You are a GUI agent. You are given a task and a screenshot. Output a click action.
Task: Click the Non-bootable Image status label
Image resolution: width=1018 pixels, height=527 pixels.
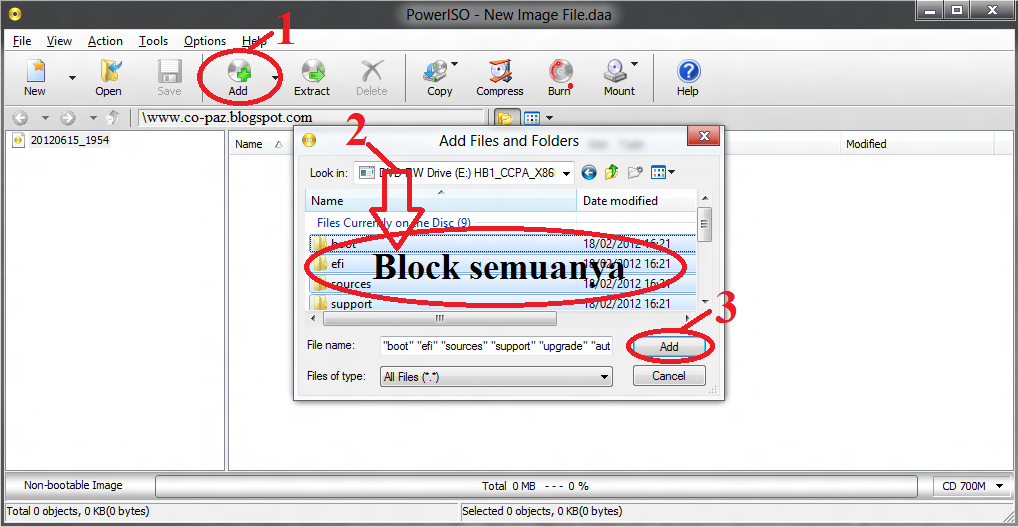pyautogui.click(x=73, y=485)
